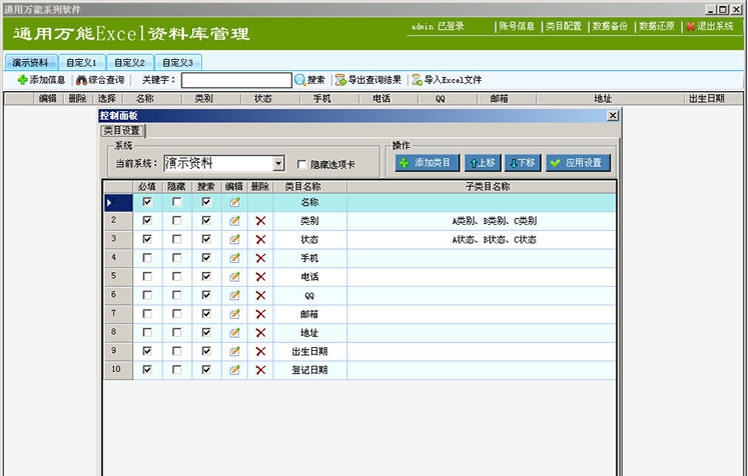The height and width of the screenshot is (476, 748).
Task: Edit the 状态 category row
Action: pos(234,239)
